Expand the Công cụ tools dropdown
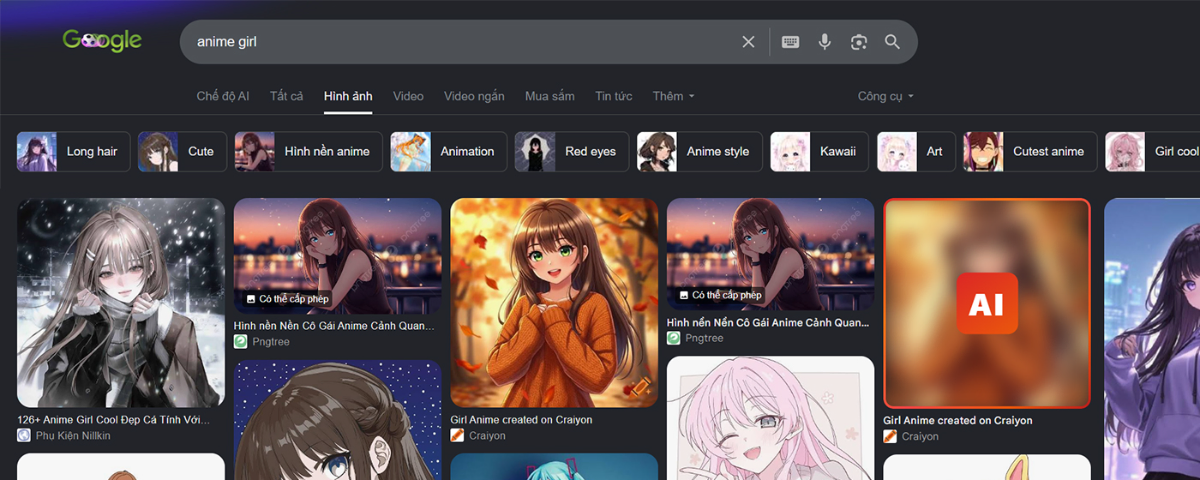 886,96
